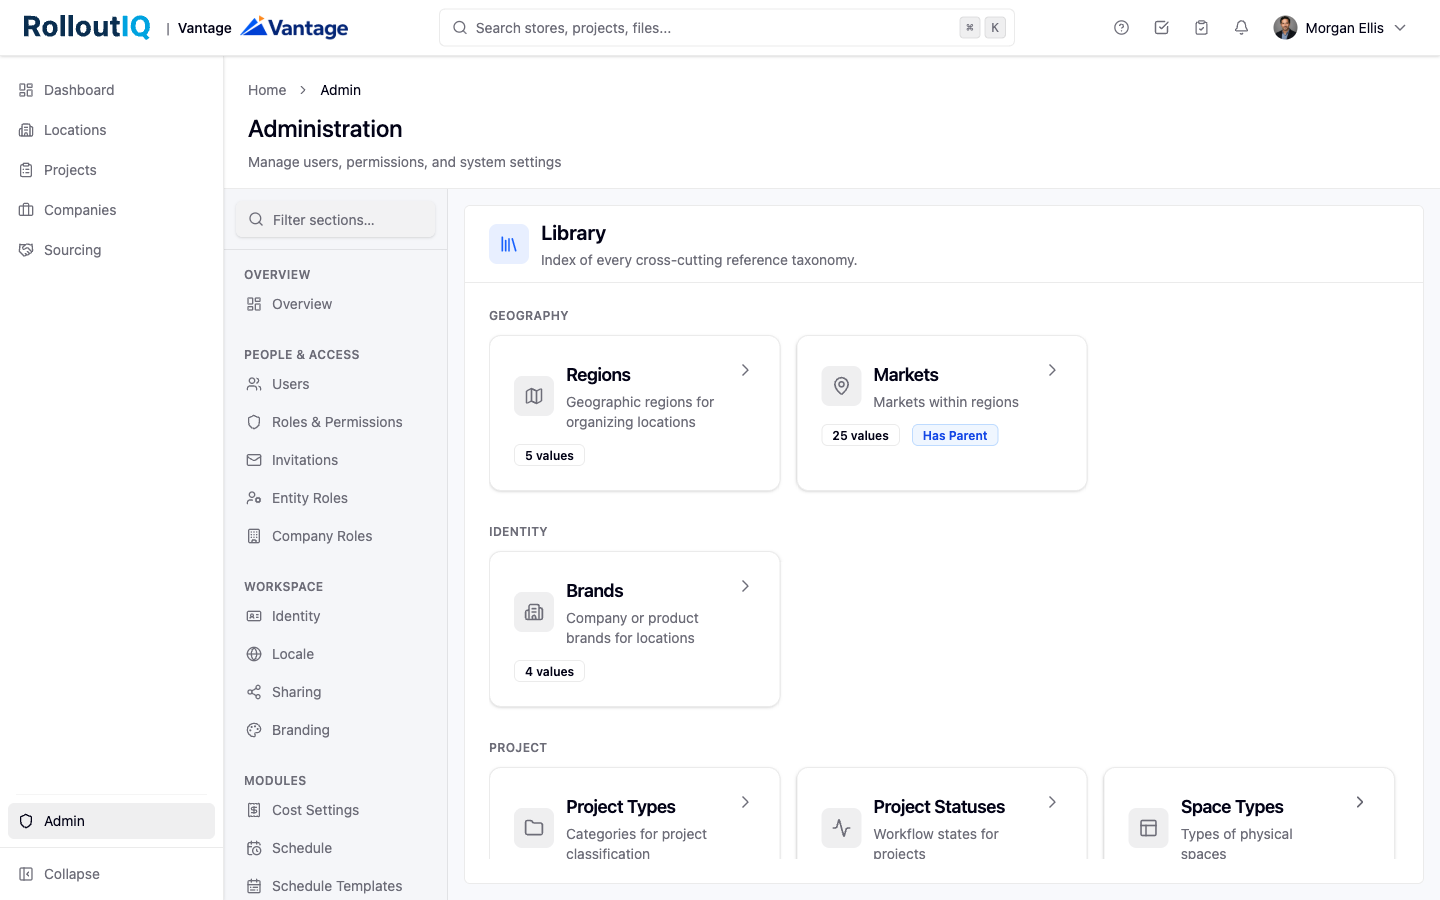The image size is (1440, 900).
Task: Click the Project Types folder icon
Action: pyautogui.click(x=534, y=828)
